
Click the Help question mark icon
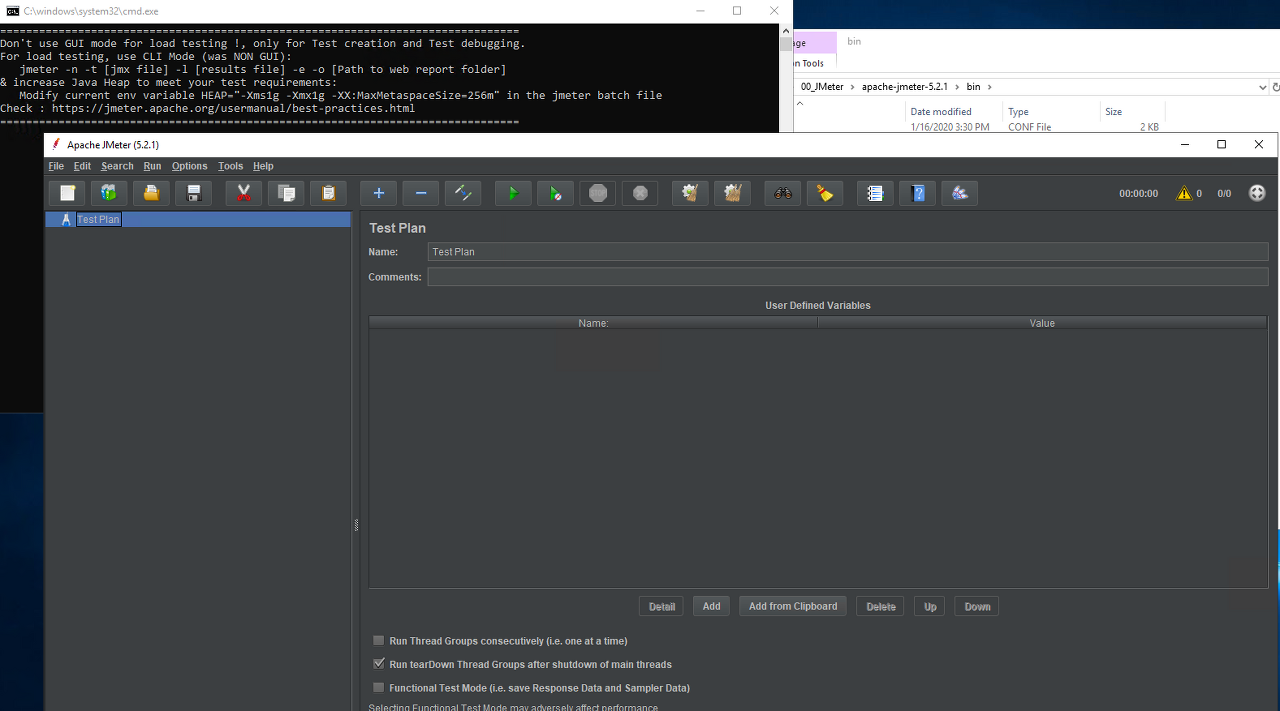click(917, 193)
